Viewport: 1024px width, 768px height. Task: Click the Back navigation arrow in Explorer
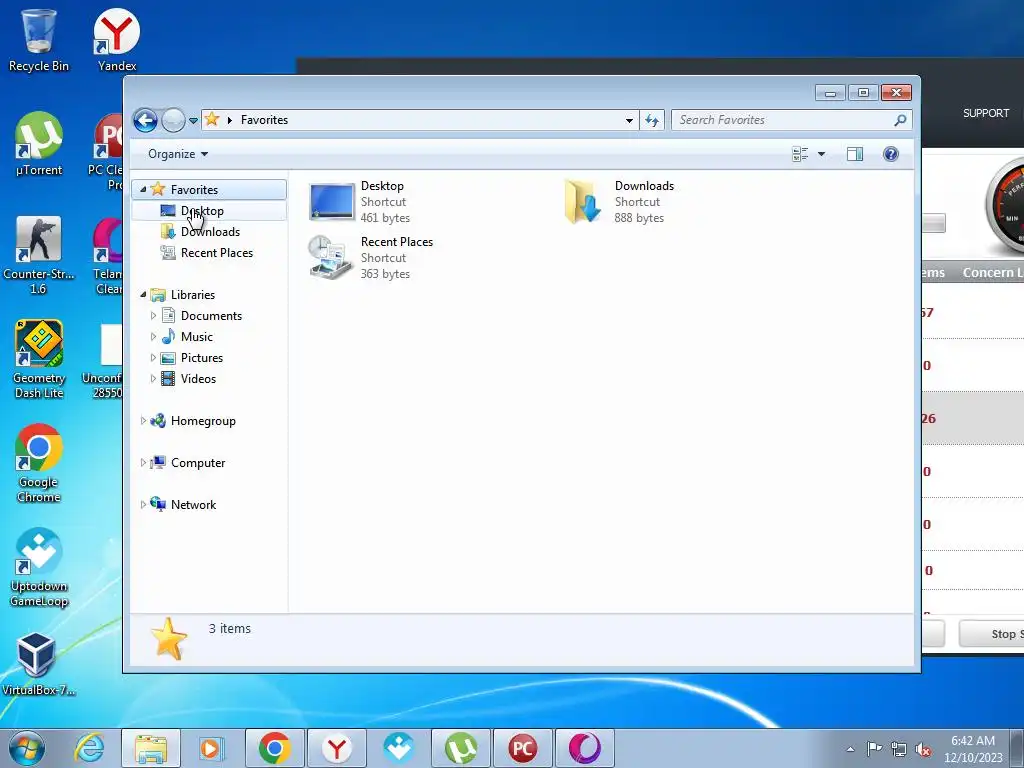point(145,120)
